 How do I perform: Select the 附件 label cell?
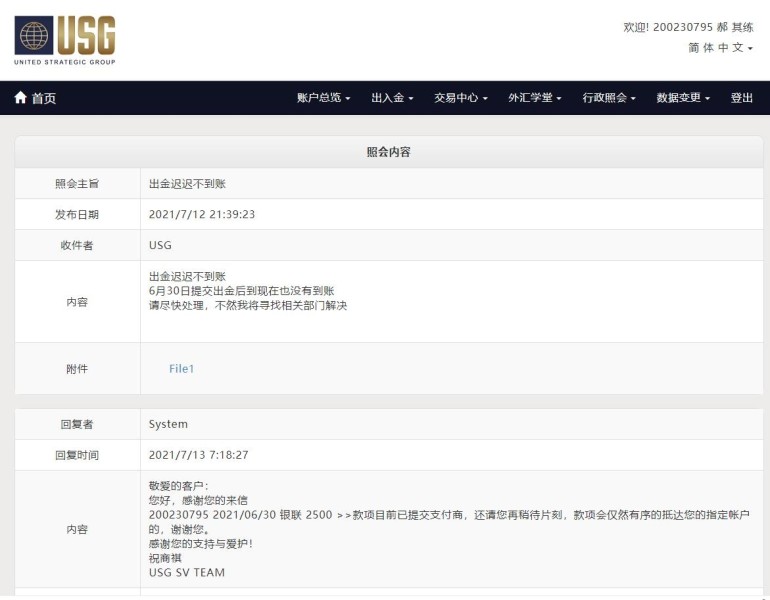click(77, 369)
